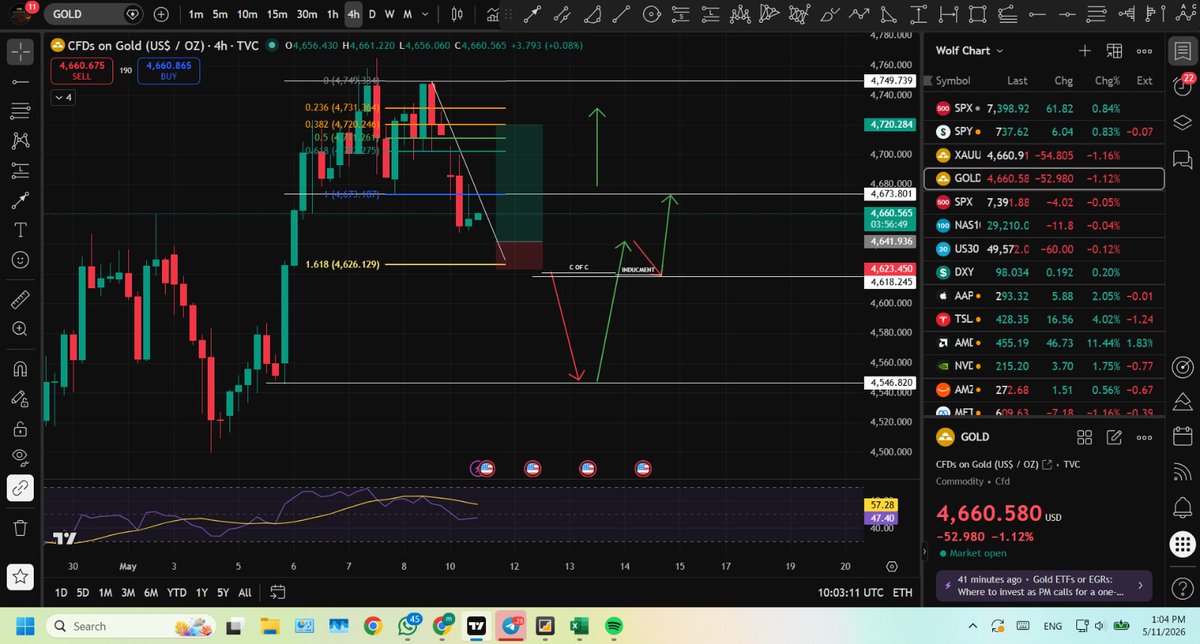Select the NVDA watchlist row
This screenshot has height=644, width=1200.
[x=1044, y=366]
